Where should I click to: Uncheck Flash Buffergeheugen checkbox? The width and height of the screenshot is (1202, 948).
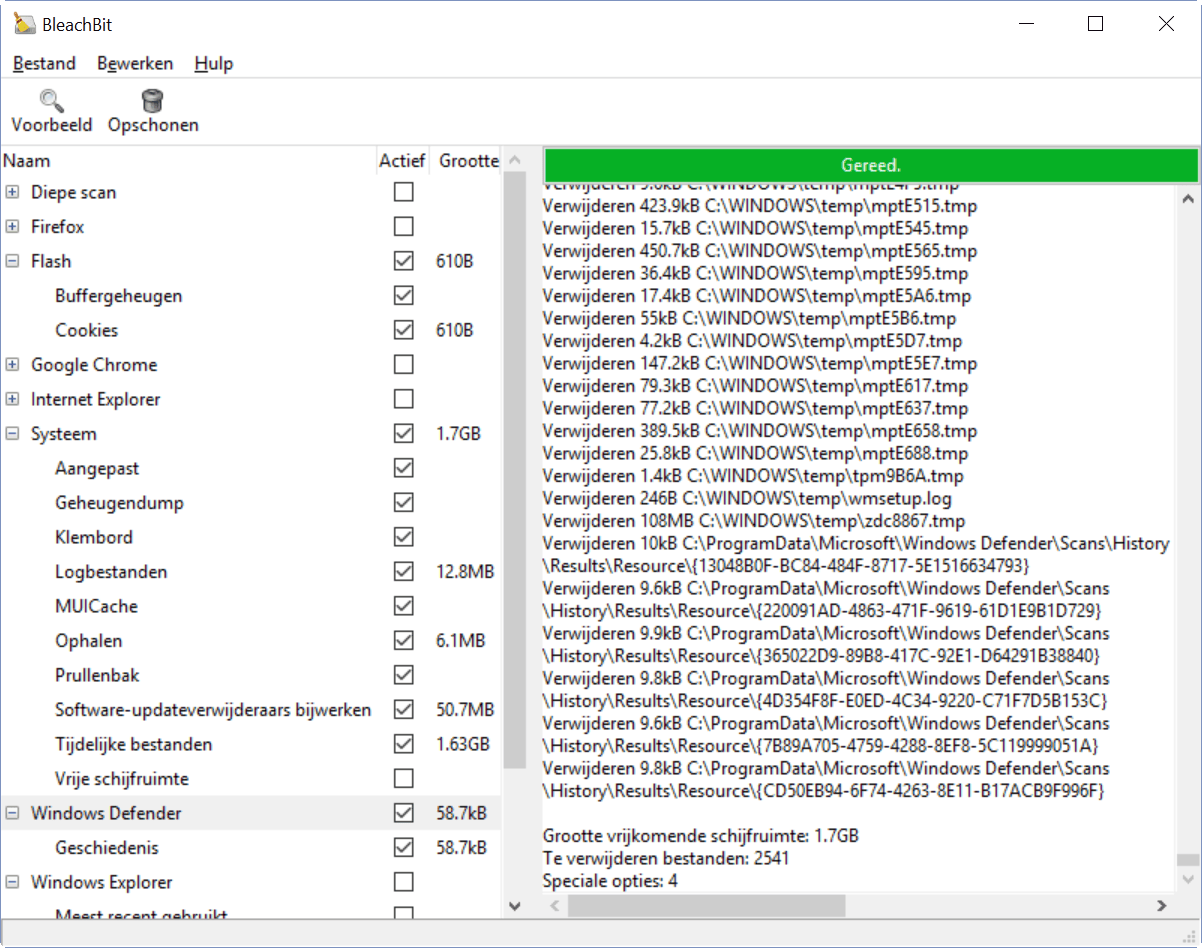(x=403, y=296)
